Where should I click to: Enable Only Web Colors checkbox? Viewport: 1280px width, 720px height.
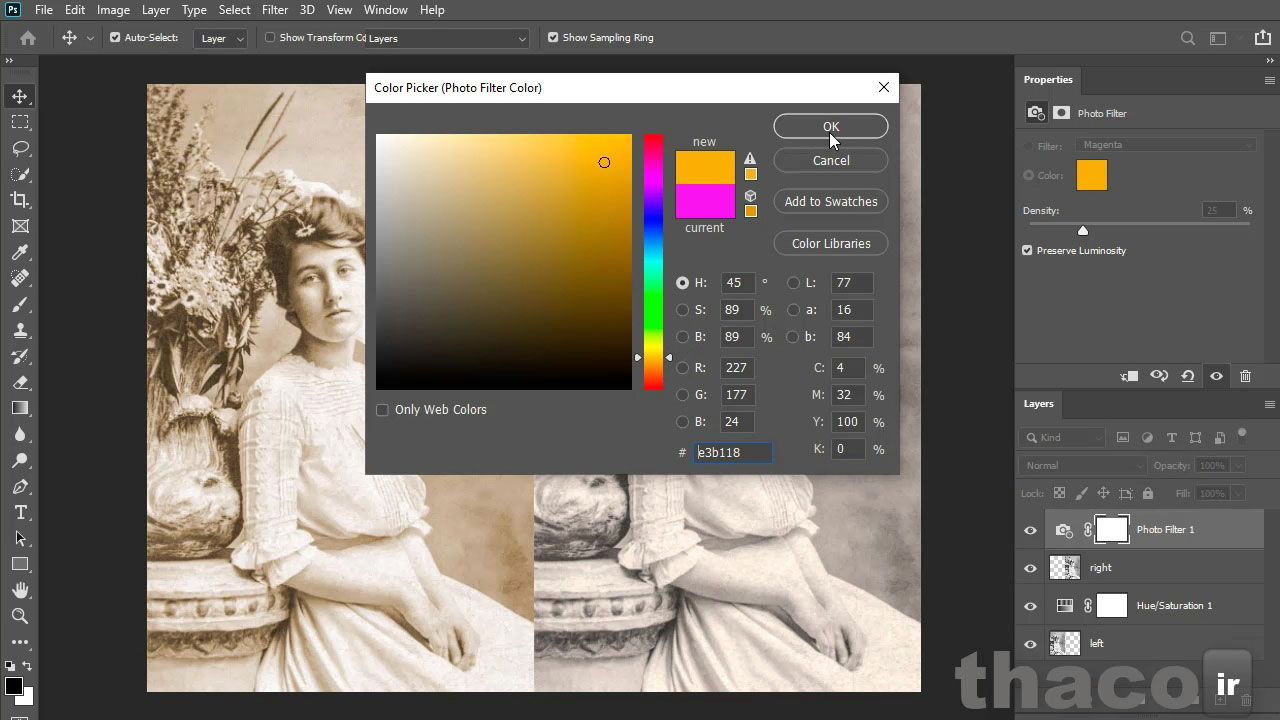(x=382, y=410)
